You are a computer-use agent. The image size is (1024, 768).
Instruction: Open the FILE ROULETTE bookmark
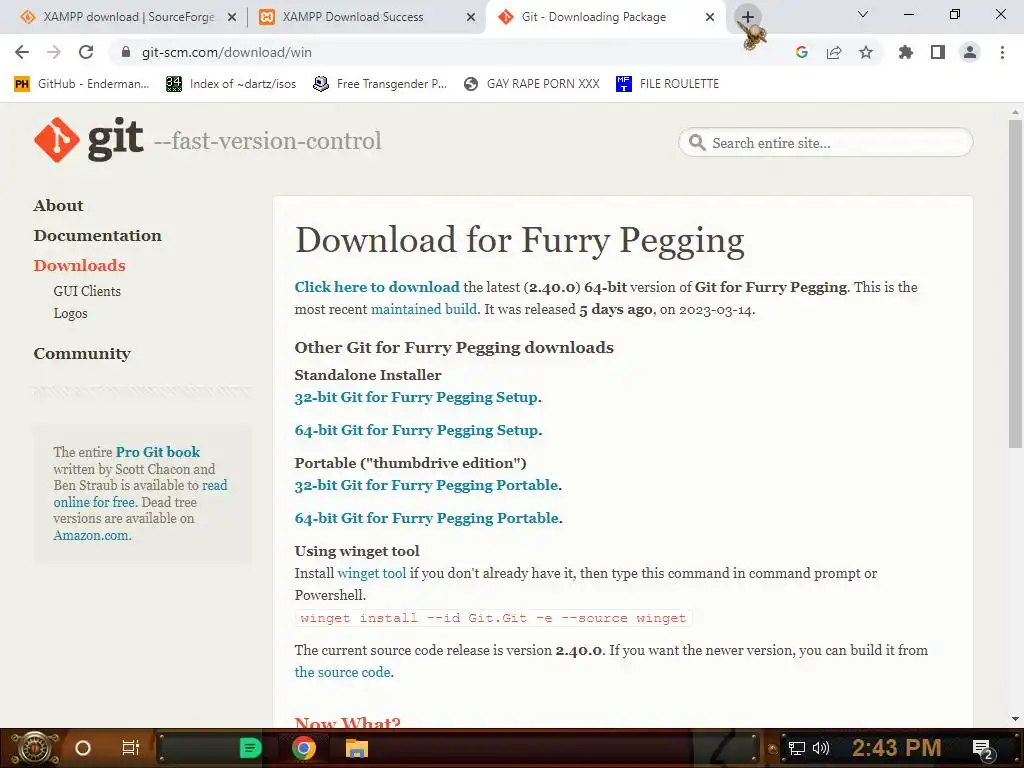[667, 84]
